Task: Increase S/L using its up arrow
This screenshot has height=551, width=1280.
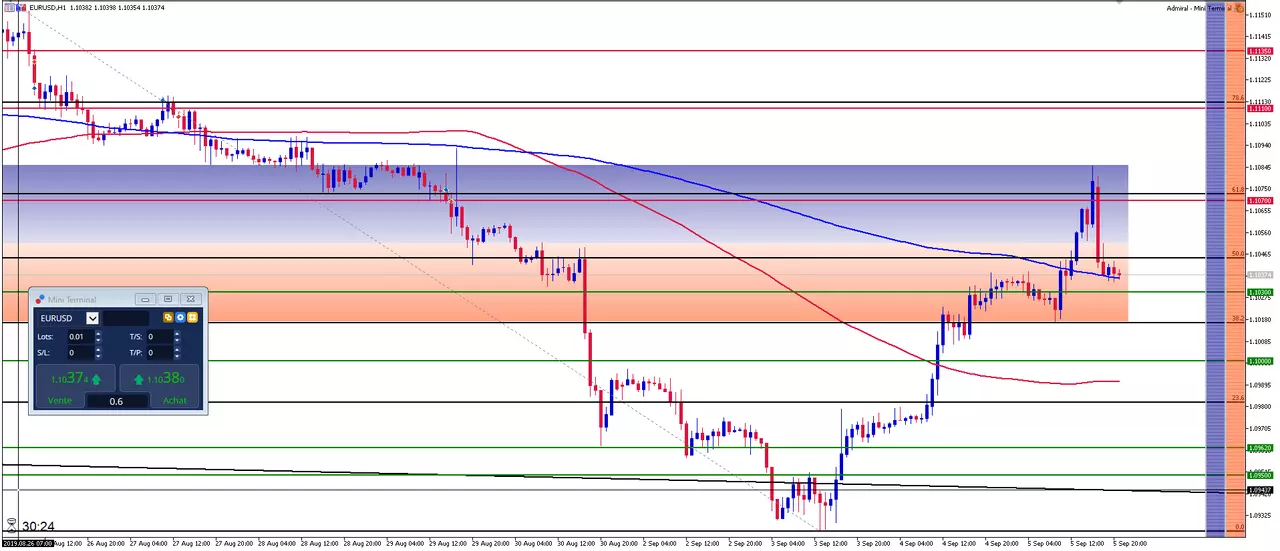Action: click(x=98, y=350)
